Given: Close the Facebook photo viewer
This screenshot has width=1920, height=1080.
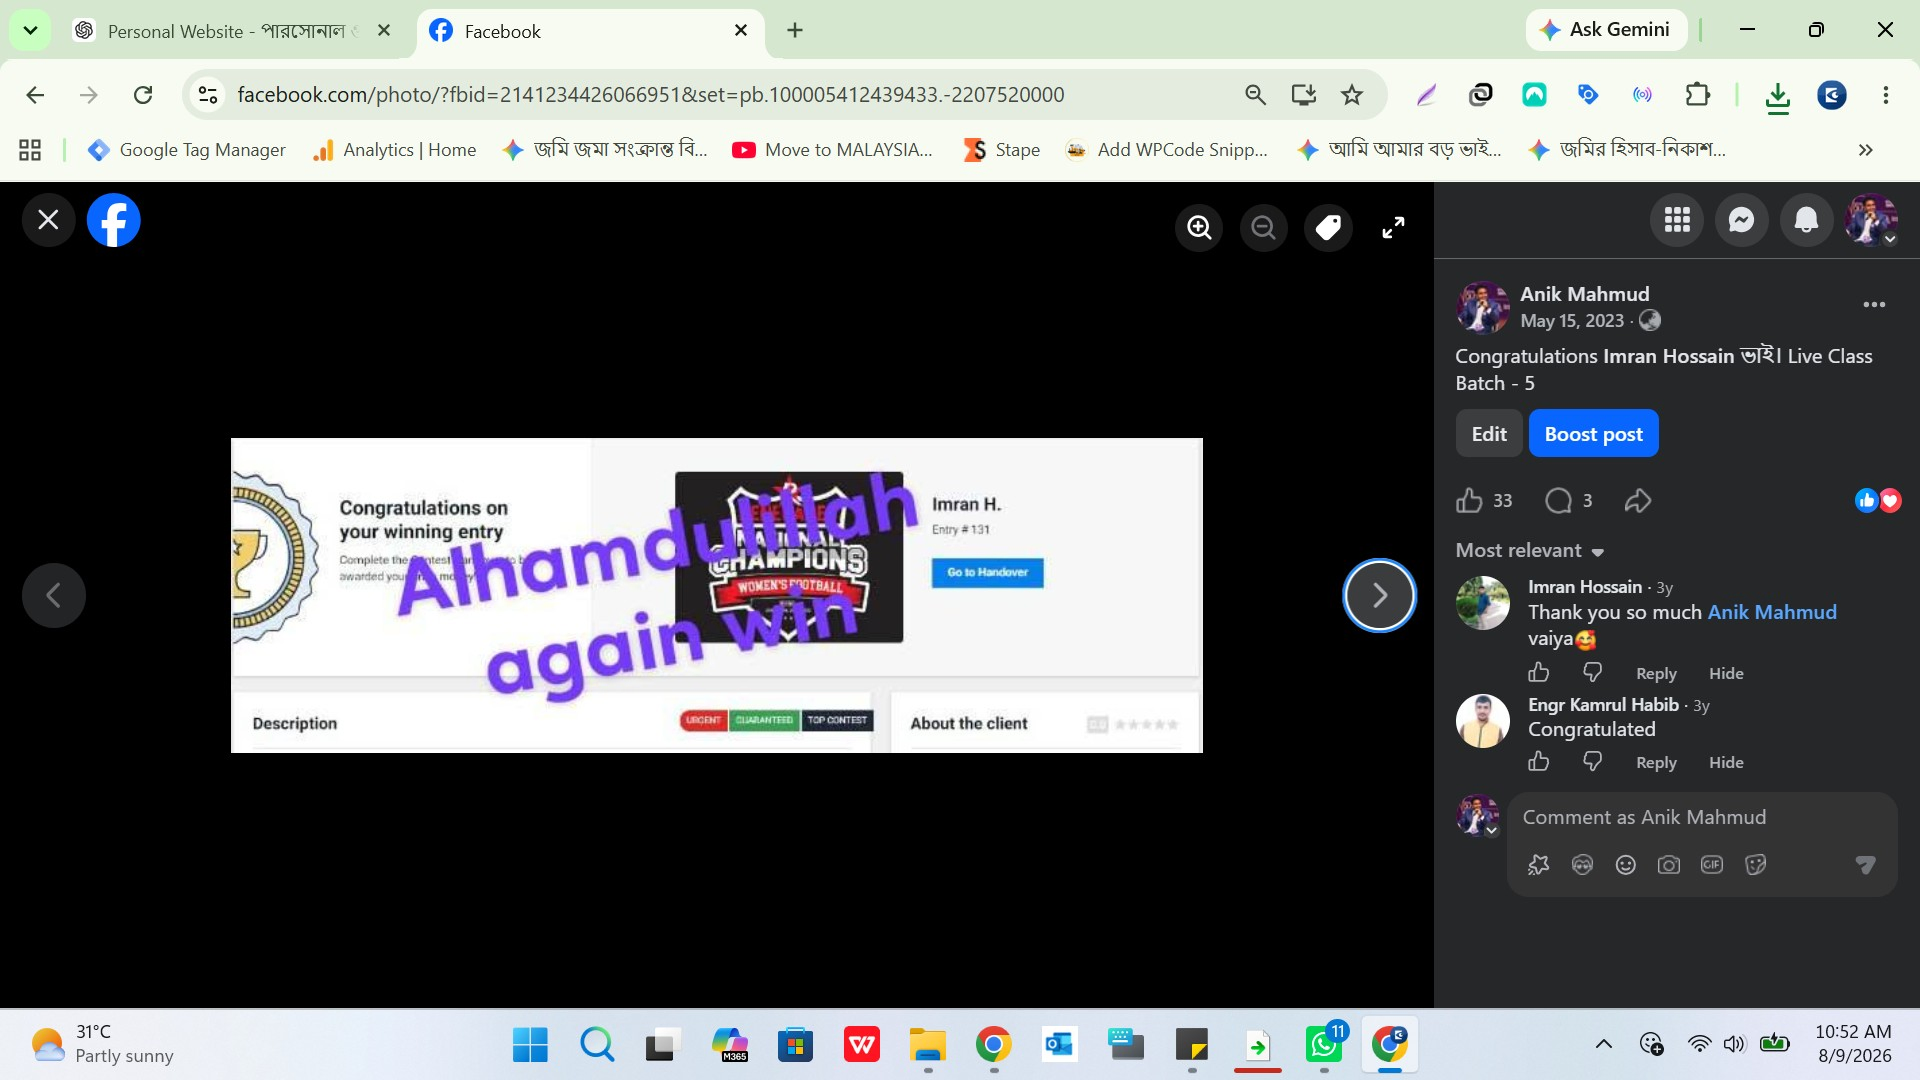Looking at the screenshot, I should [x=48, y=220].
